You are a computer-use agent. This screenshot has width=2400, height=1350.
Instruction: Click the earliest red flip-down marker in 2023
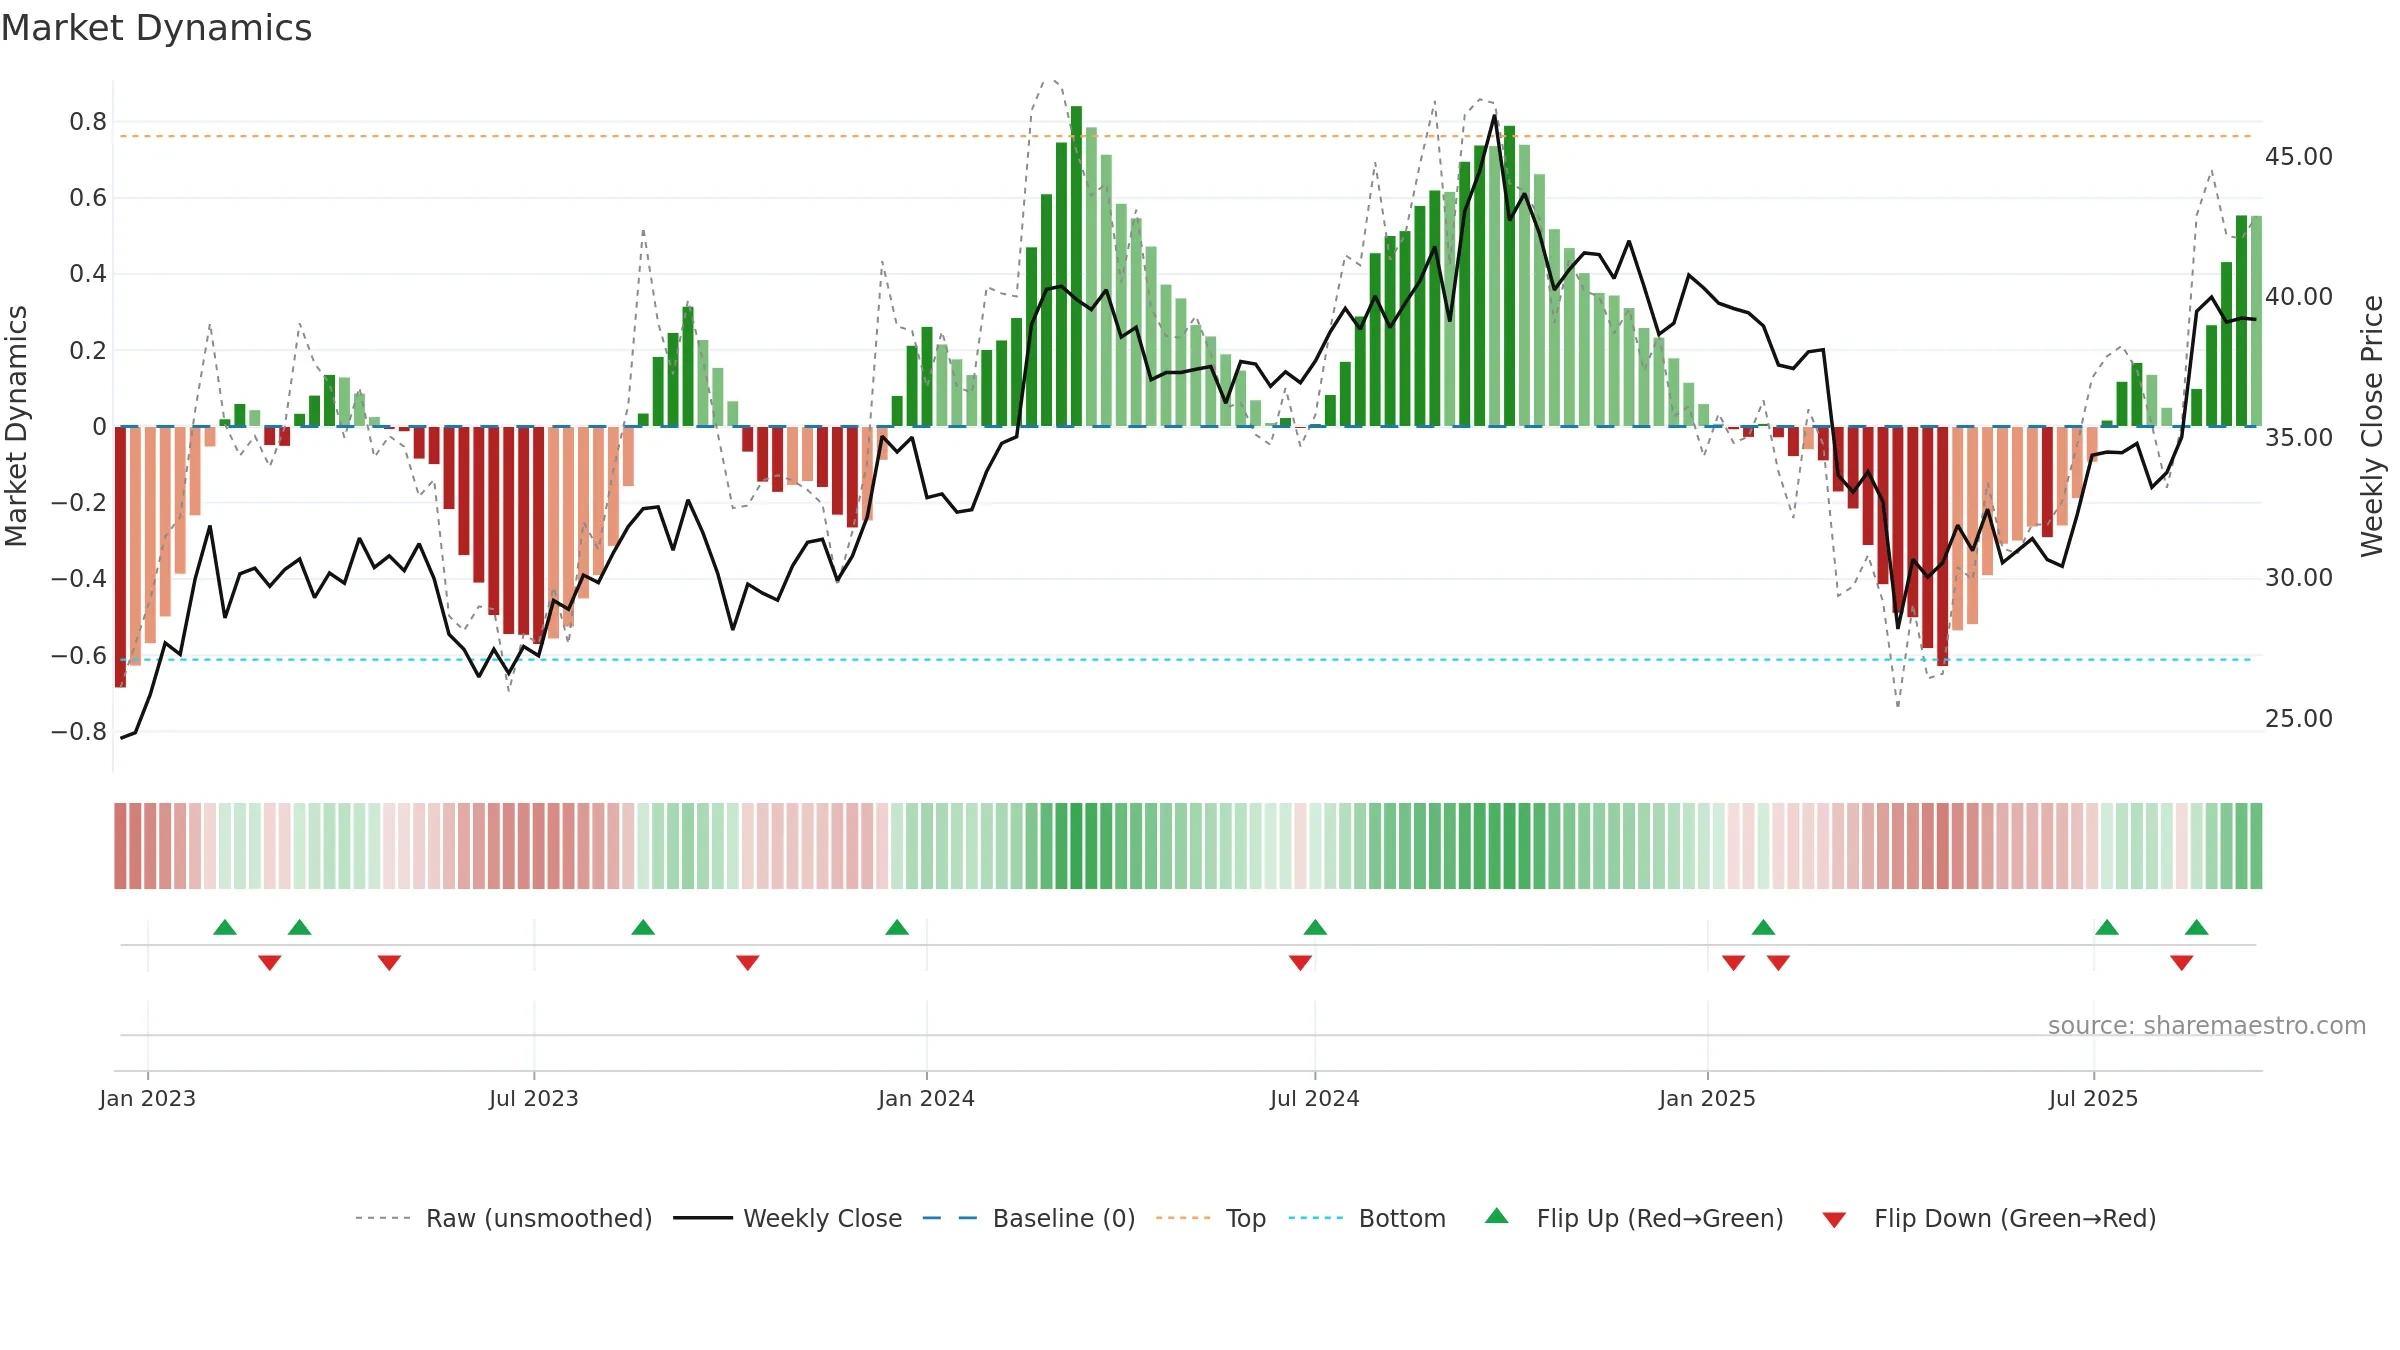[270, 963]
